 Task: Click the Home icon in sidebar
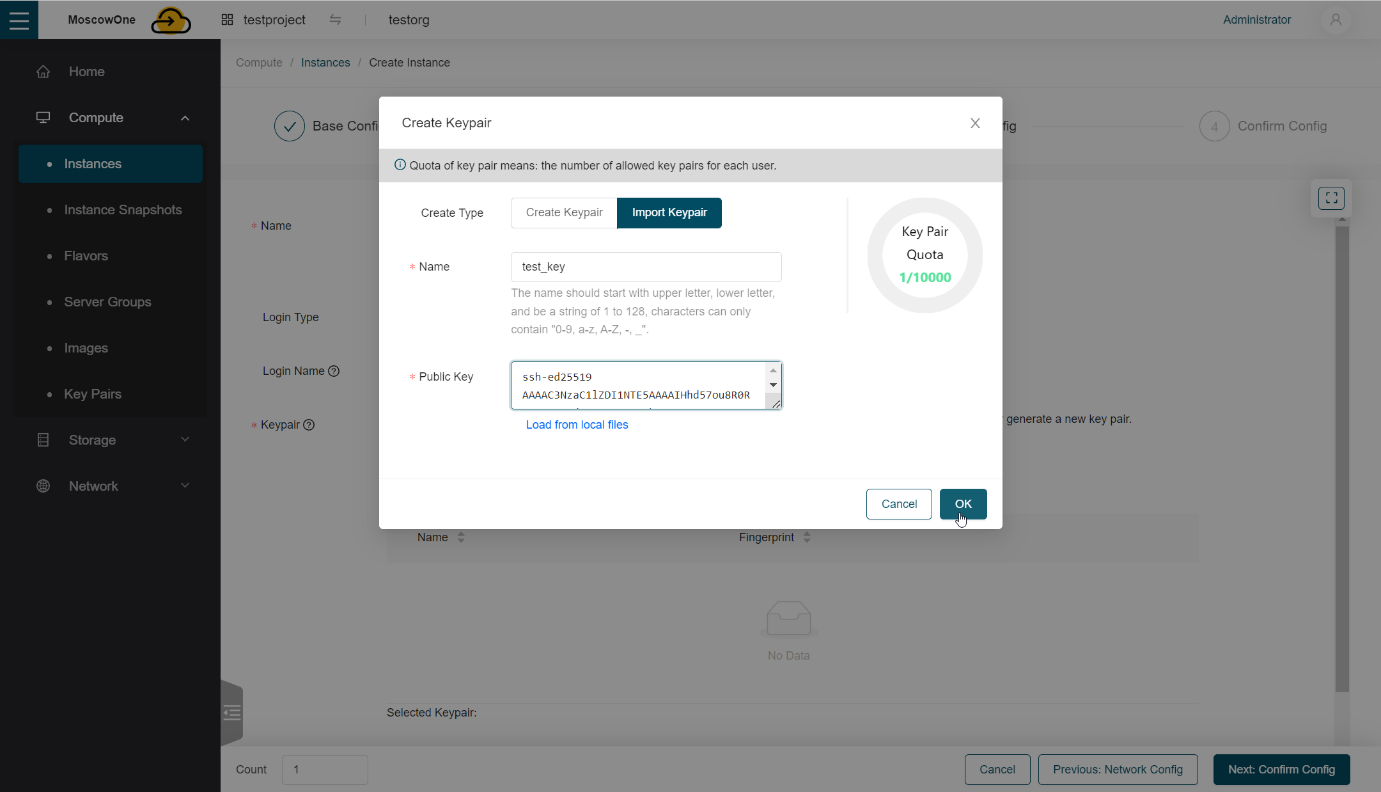(x=42, y=71)
